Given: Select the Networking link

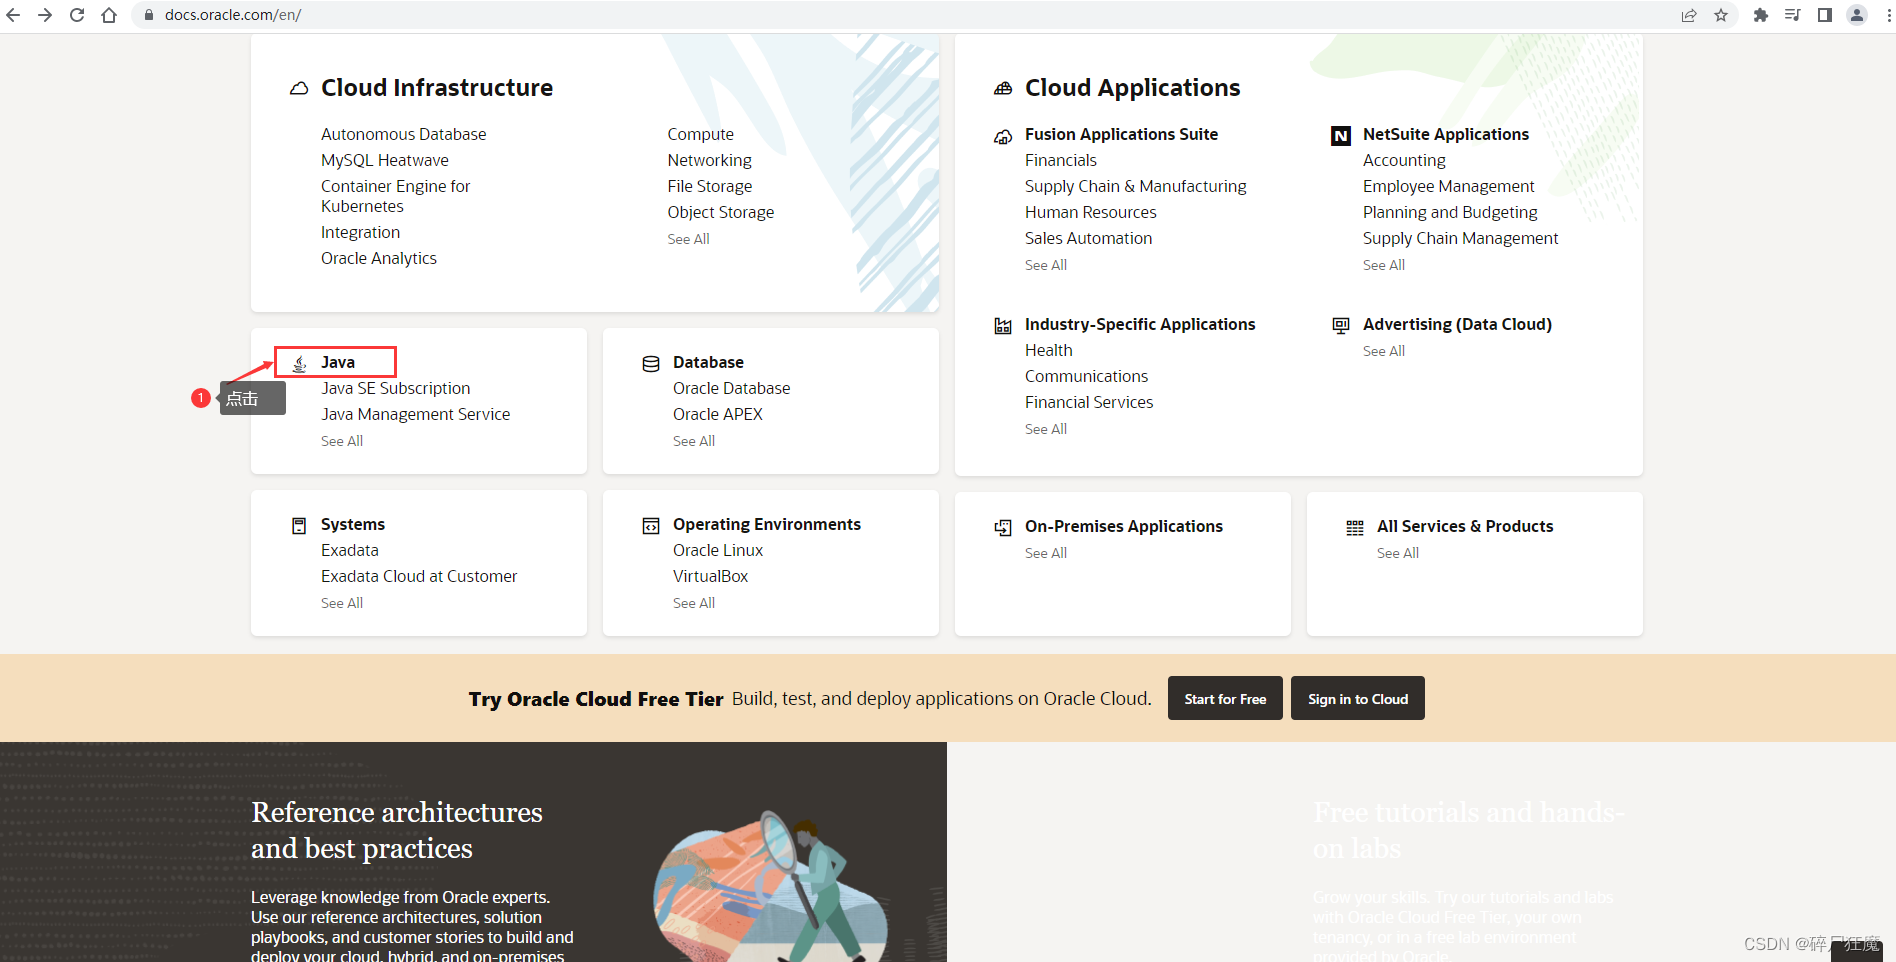Looking at the screenshot, I should pyautogui.click(x=710, y=160).
